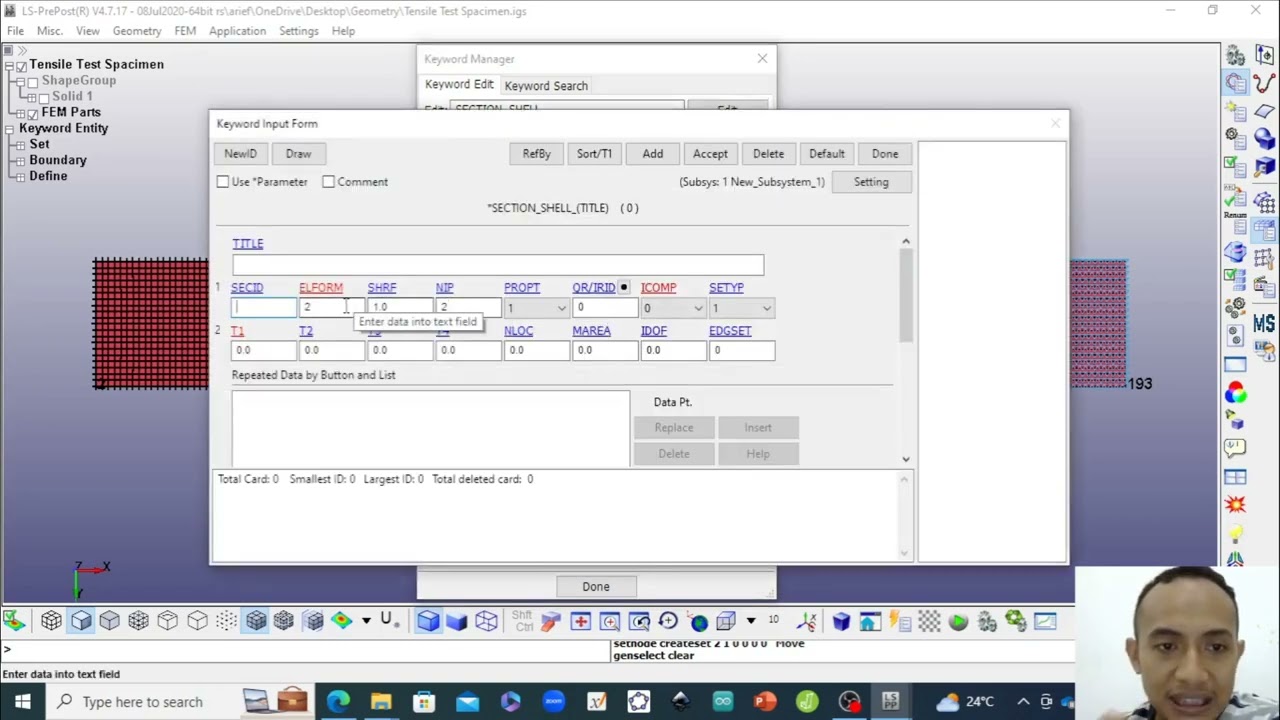
Task: Switch to the Keyword Search tab
Action: click(x=546, y=86)
